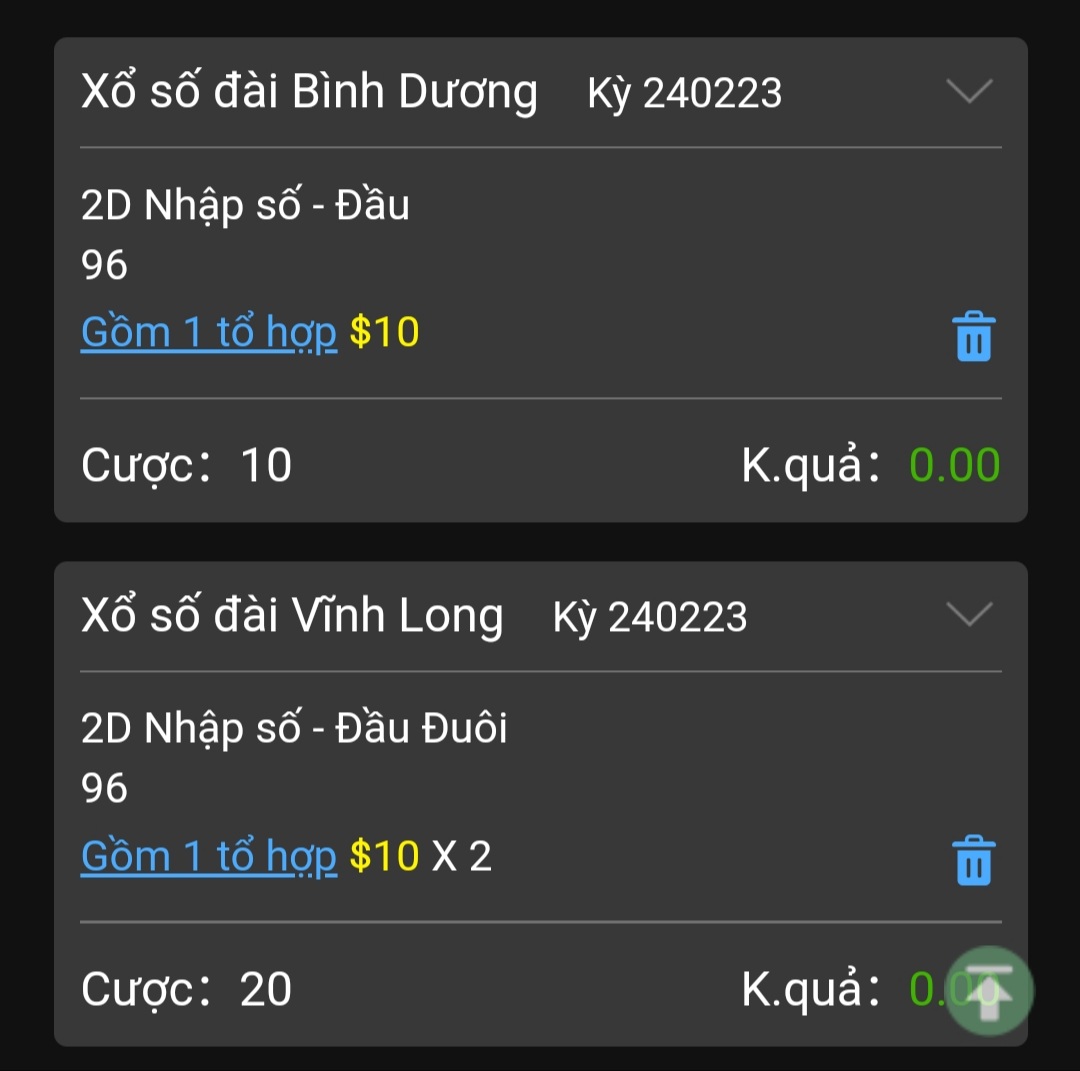The width and height of the screenshot is (1080, 1071).
Task: Tap the 'Xổ số đài Vĩnh Long' title
Action: click(292, 615)
